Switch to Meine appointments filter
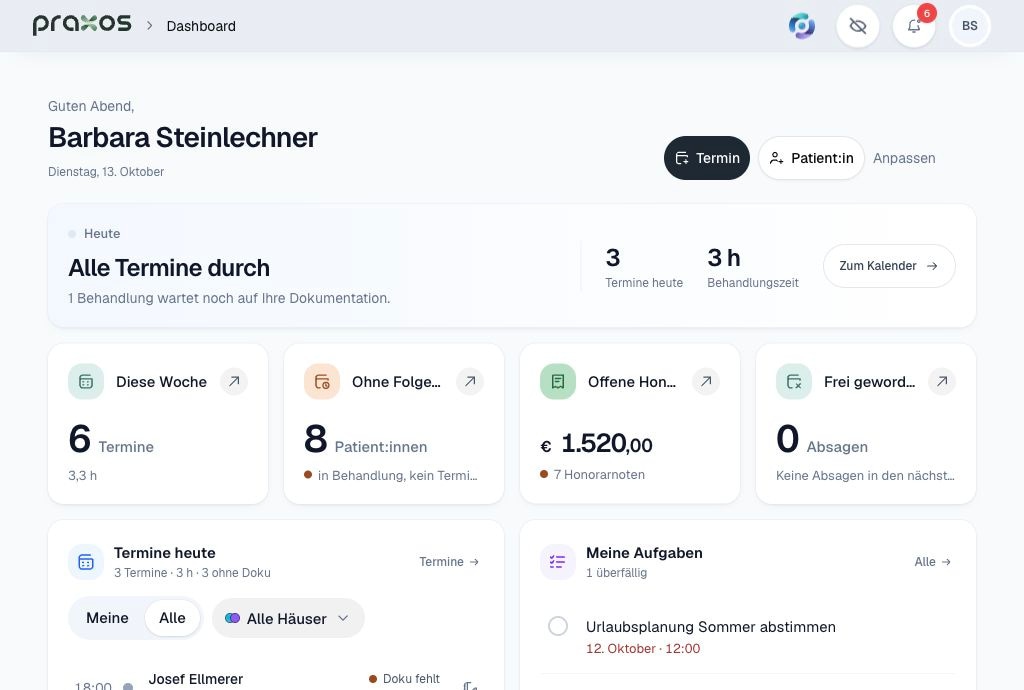Image resolution: width=1024 pixels, height=690 pixels. click(x=107, y=618)
